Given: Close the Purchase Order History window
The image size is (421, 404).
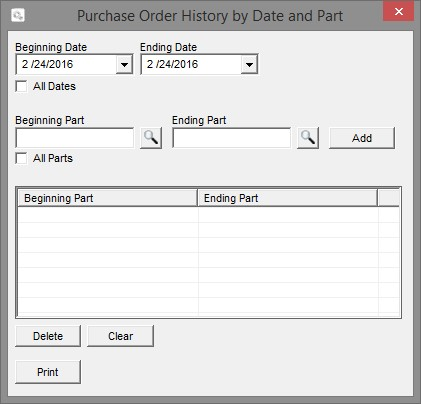Looking at the screenshot, I should tap(399, 12).
